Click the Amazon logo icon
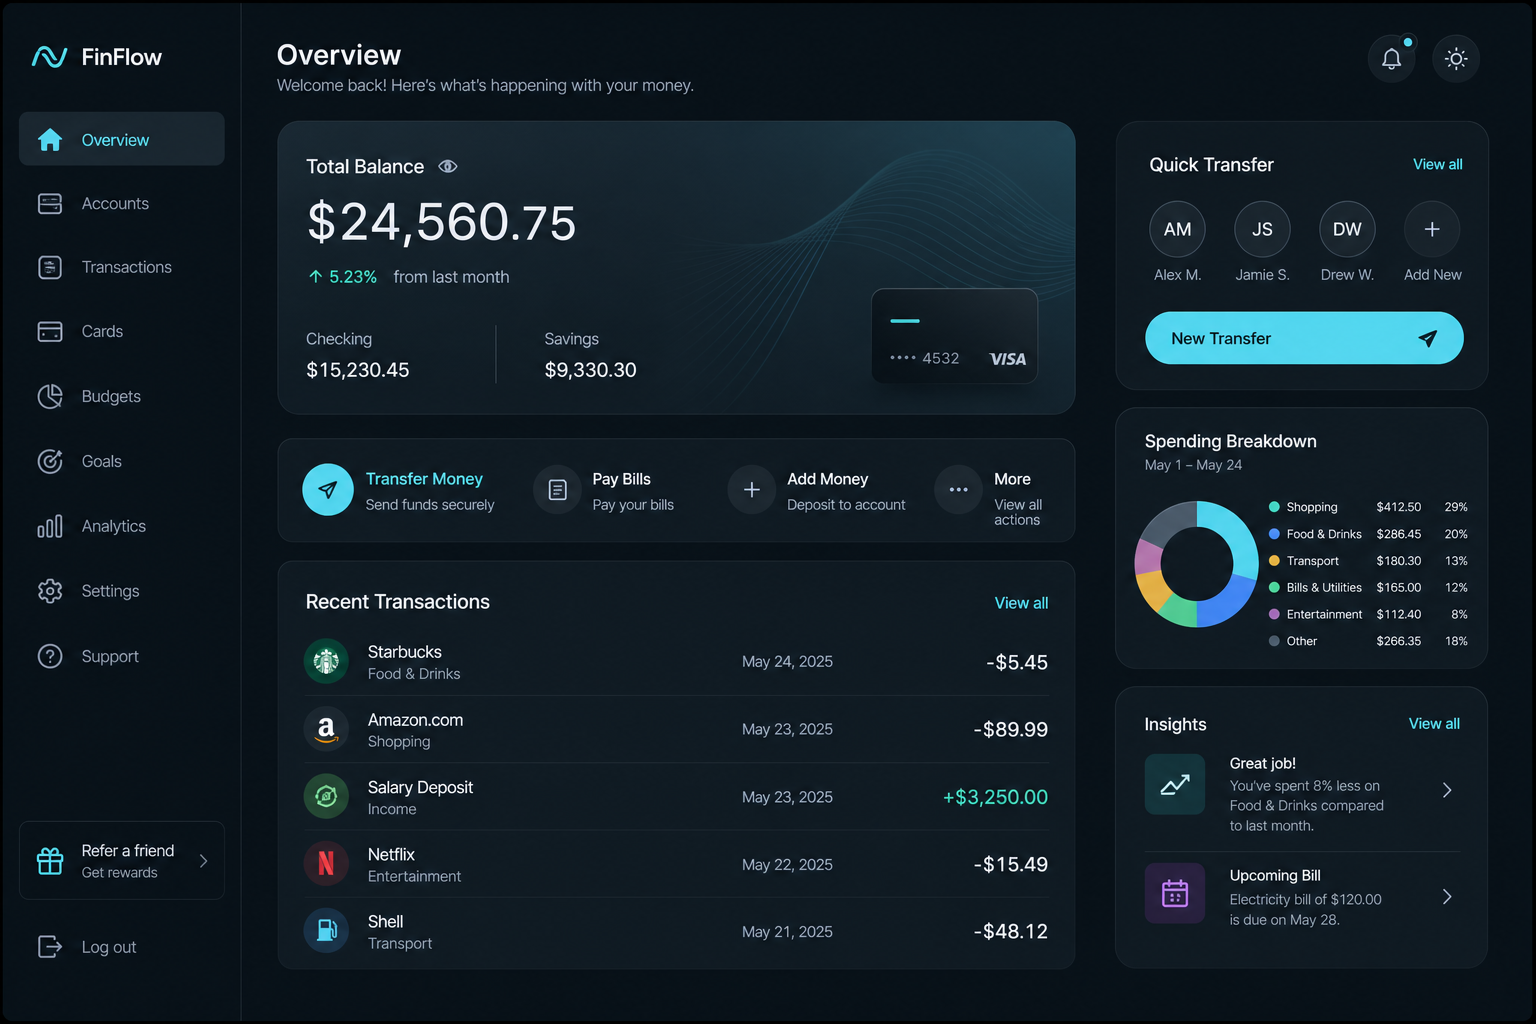1536x1024 pixels. [326, 729]
